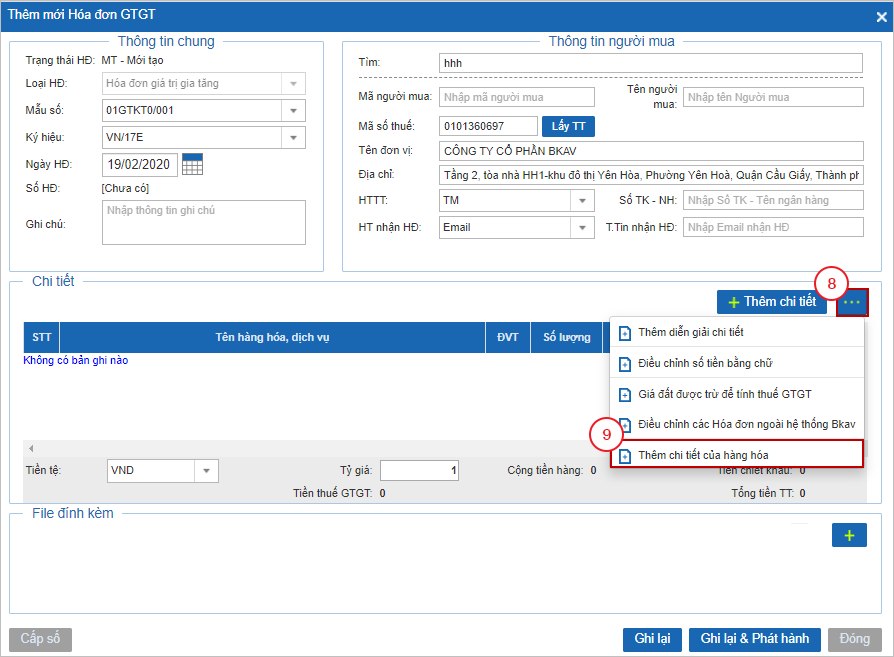Click the Tên người mua input field
This screenshot has width=894, height=657.
(773, 97)
